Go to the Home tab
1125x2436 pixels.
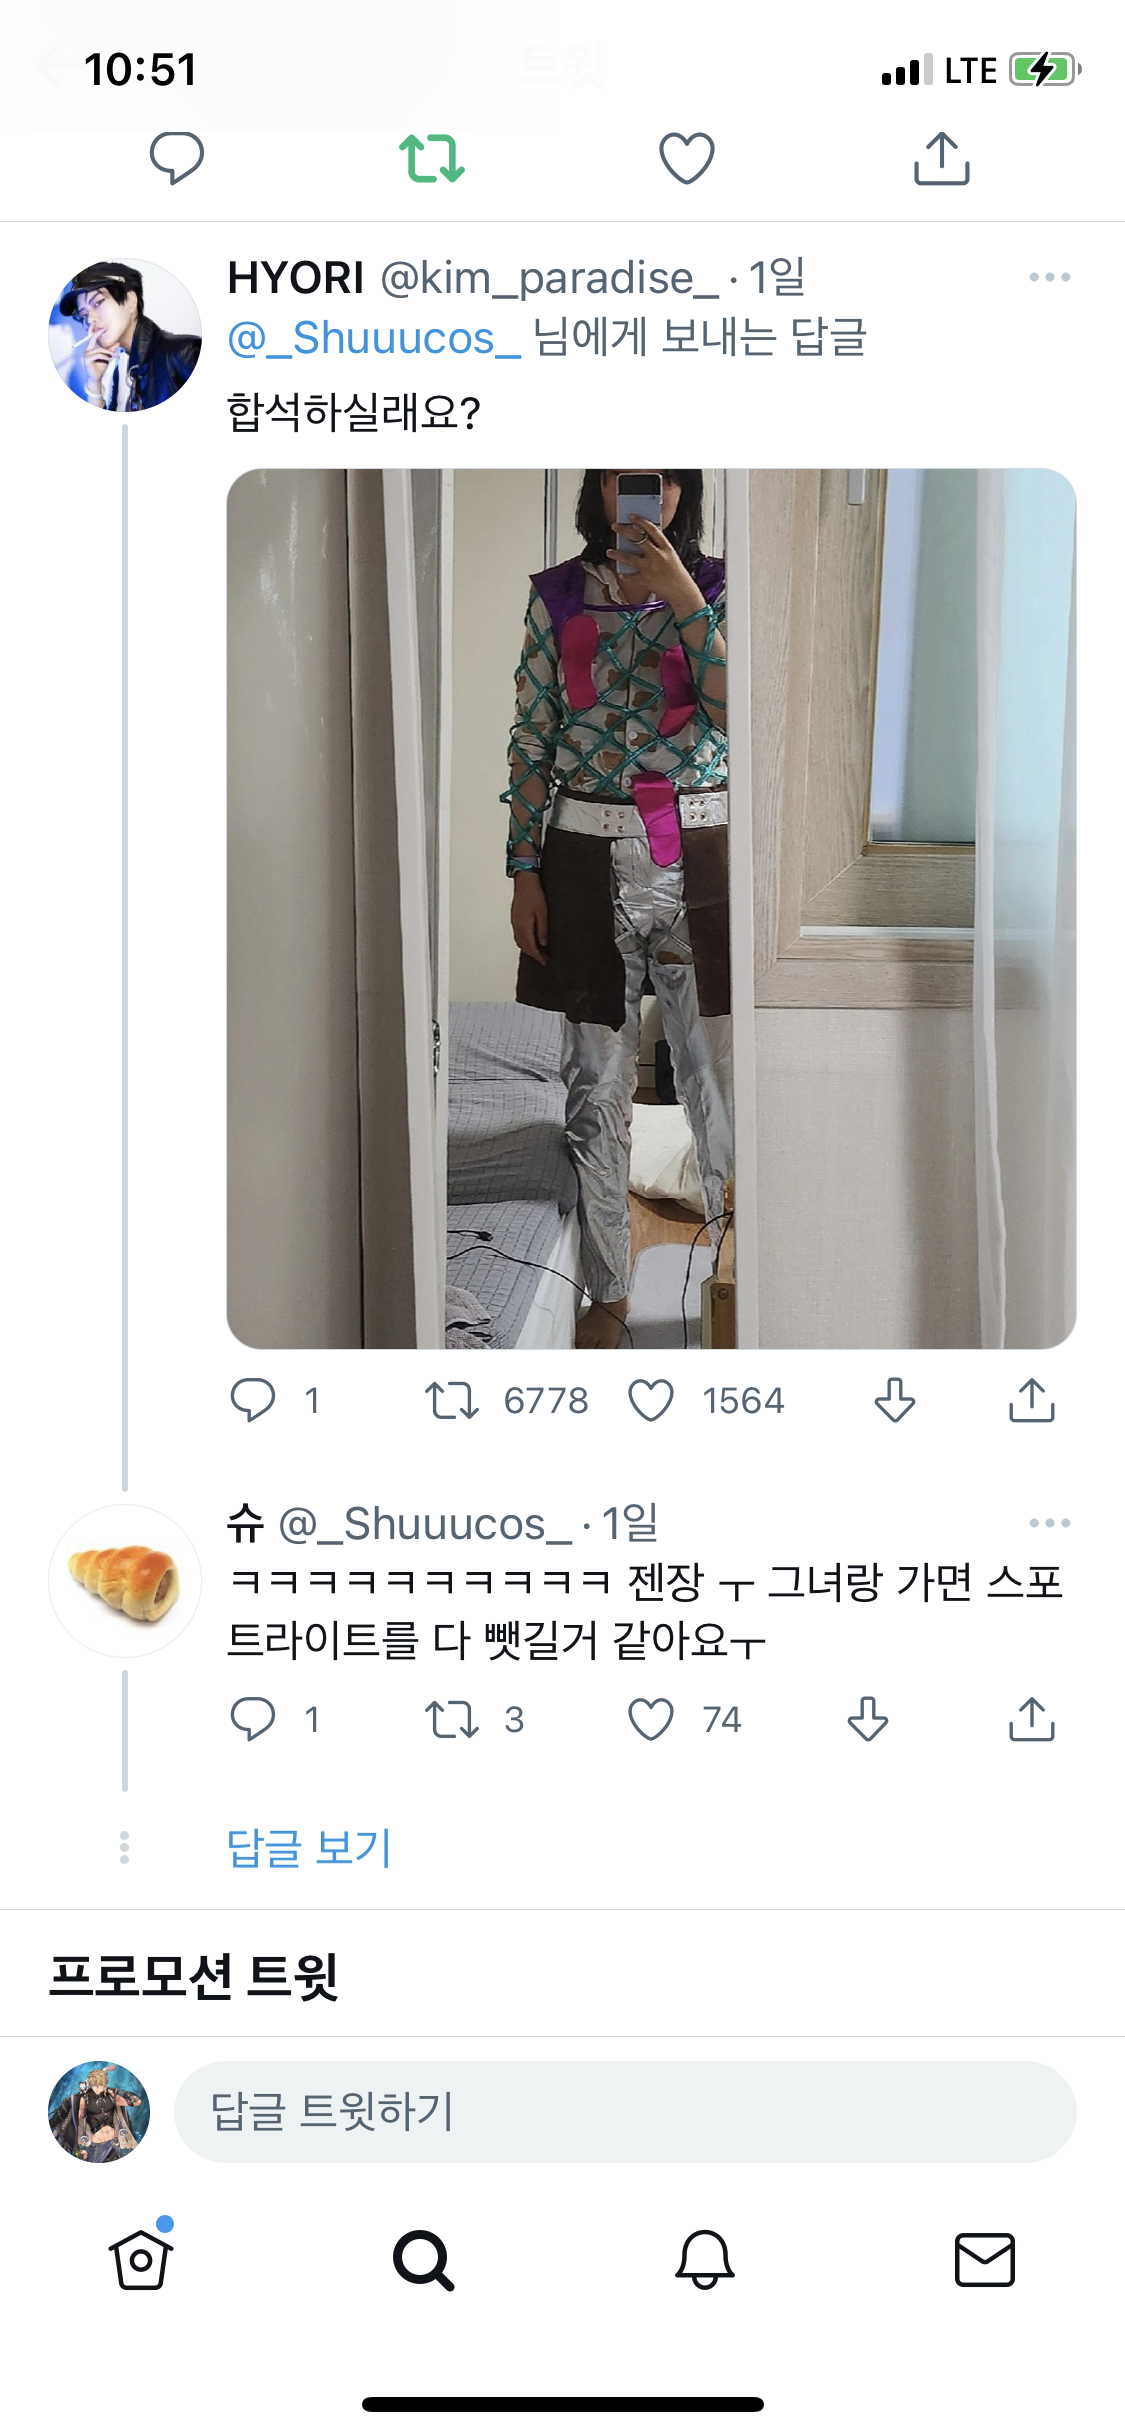(141, 2260)
